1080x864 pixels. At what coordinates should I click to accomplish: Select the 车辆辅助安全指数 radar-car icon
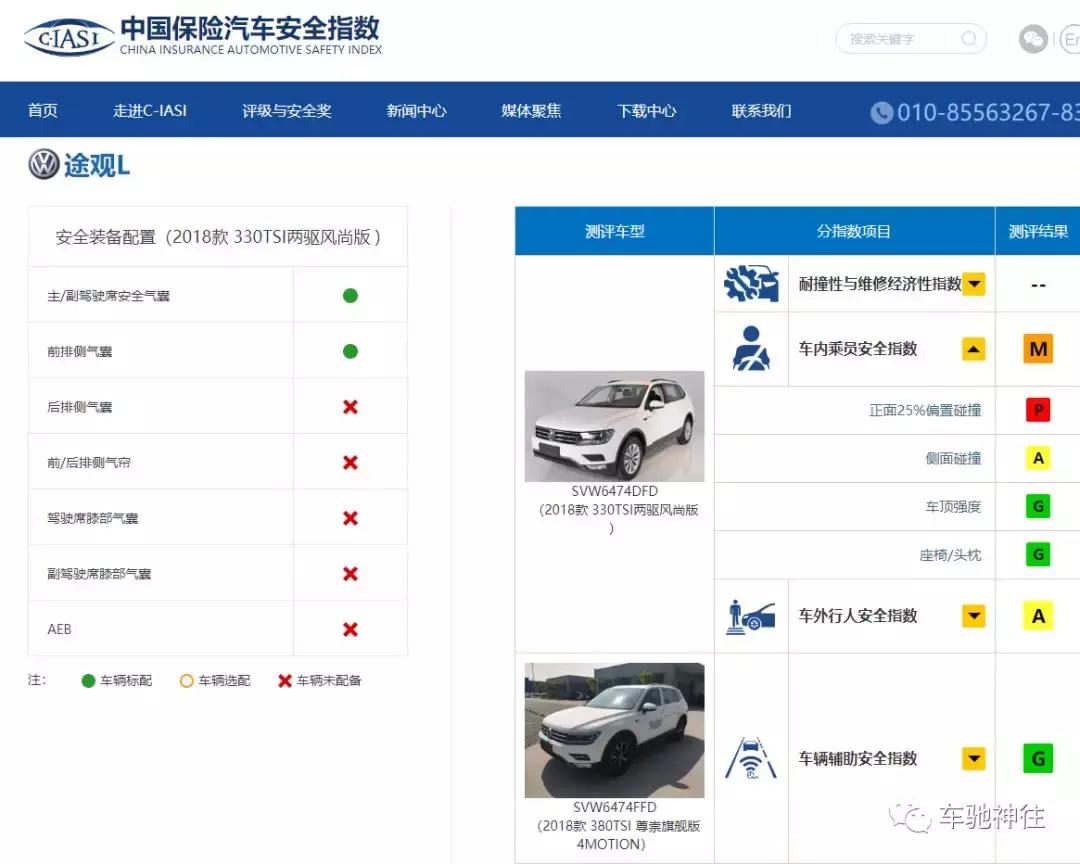751,758
